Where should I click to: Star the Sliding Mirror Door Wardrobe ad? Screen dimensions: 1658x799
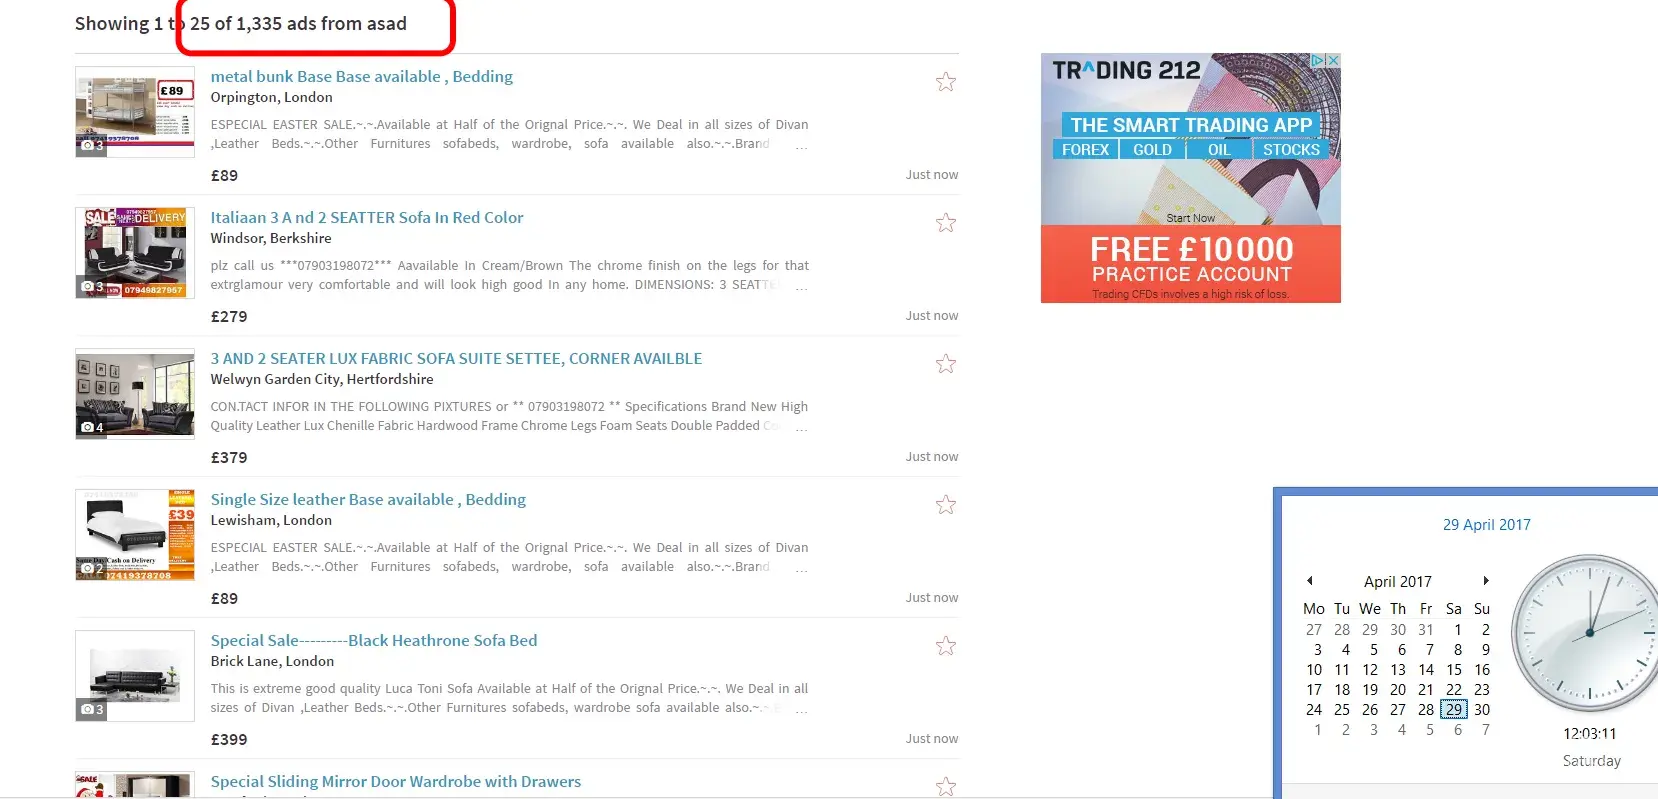pyautogui.click(x=945, y=787)
